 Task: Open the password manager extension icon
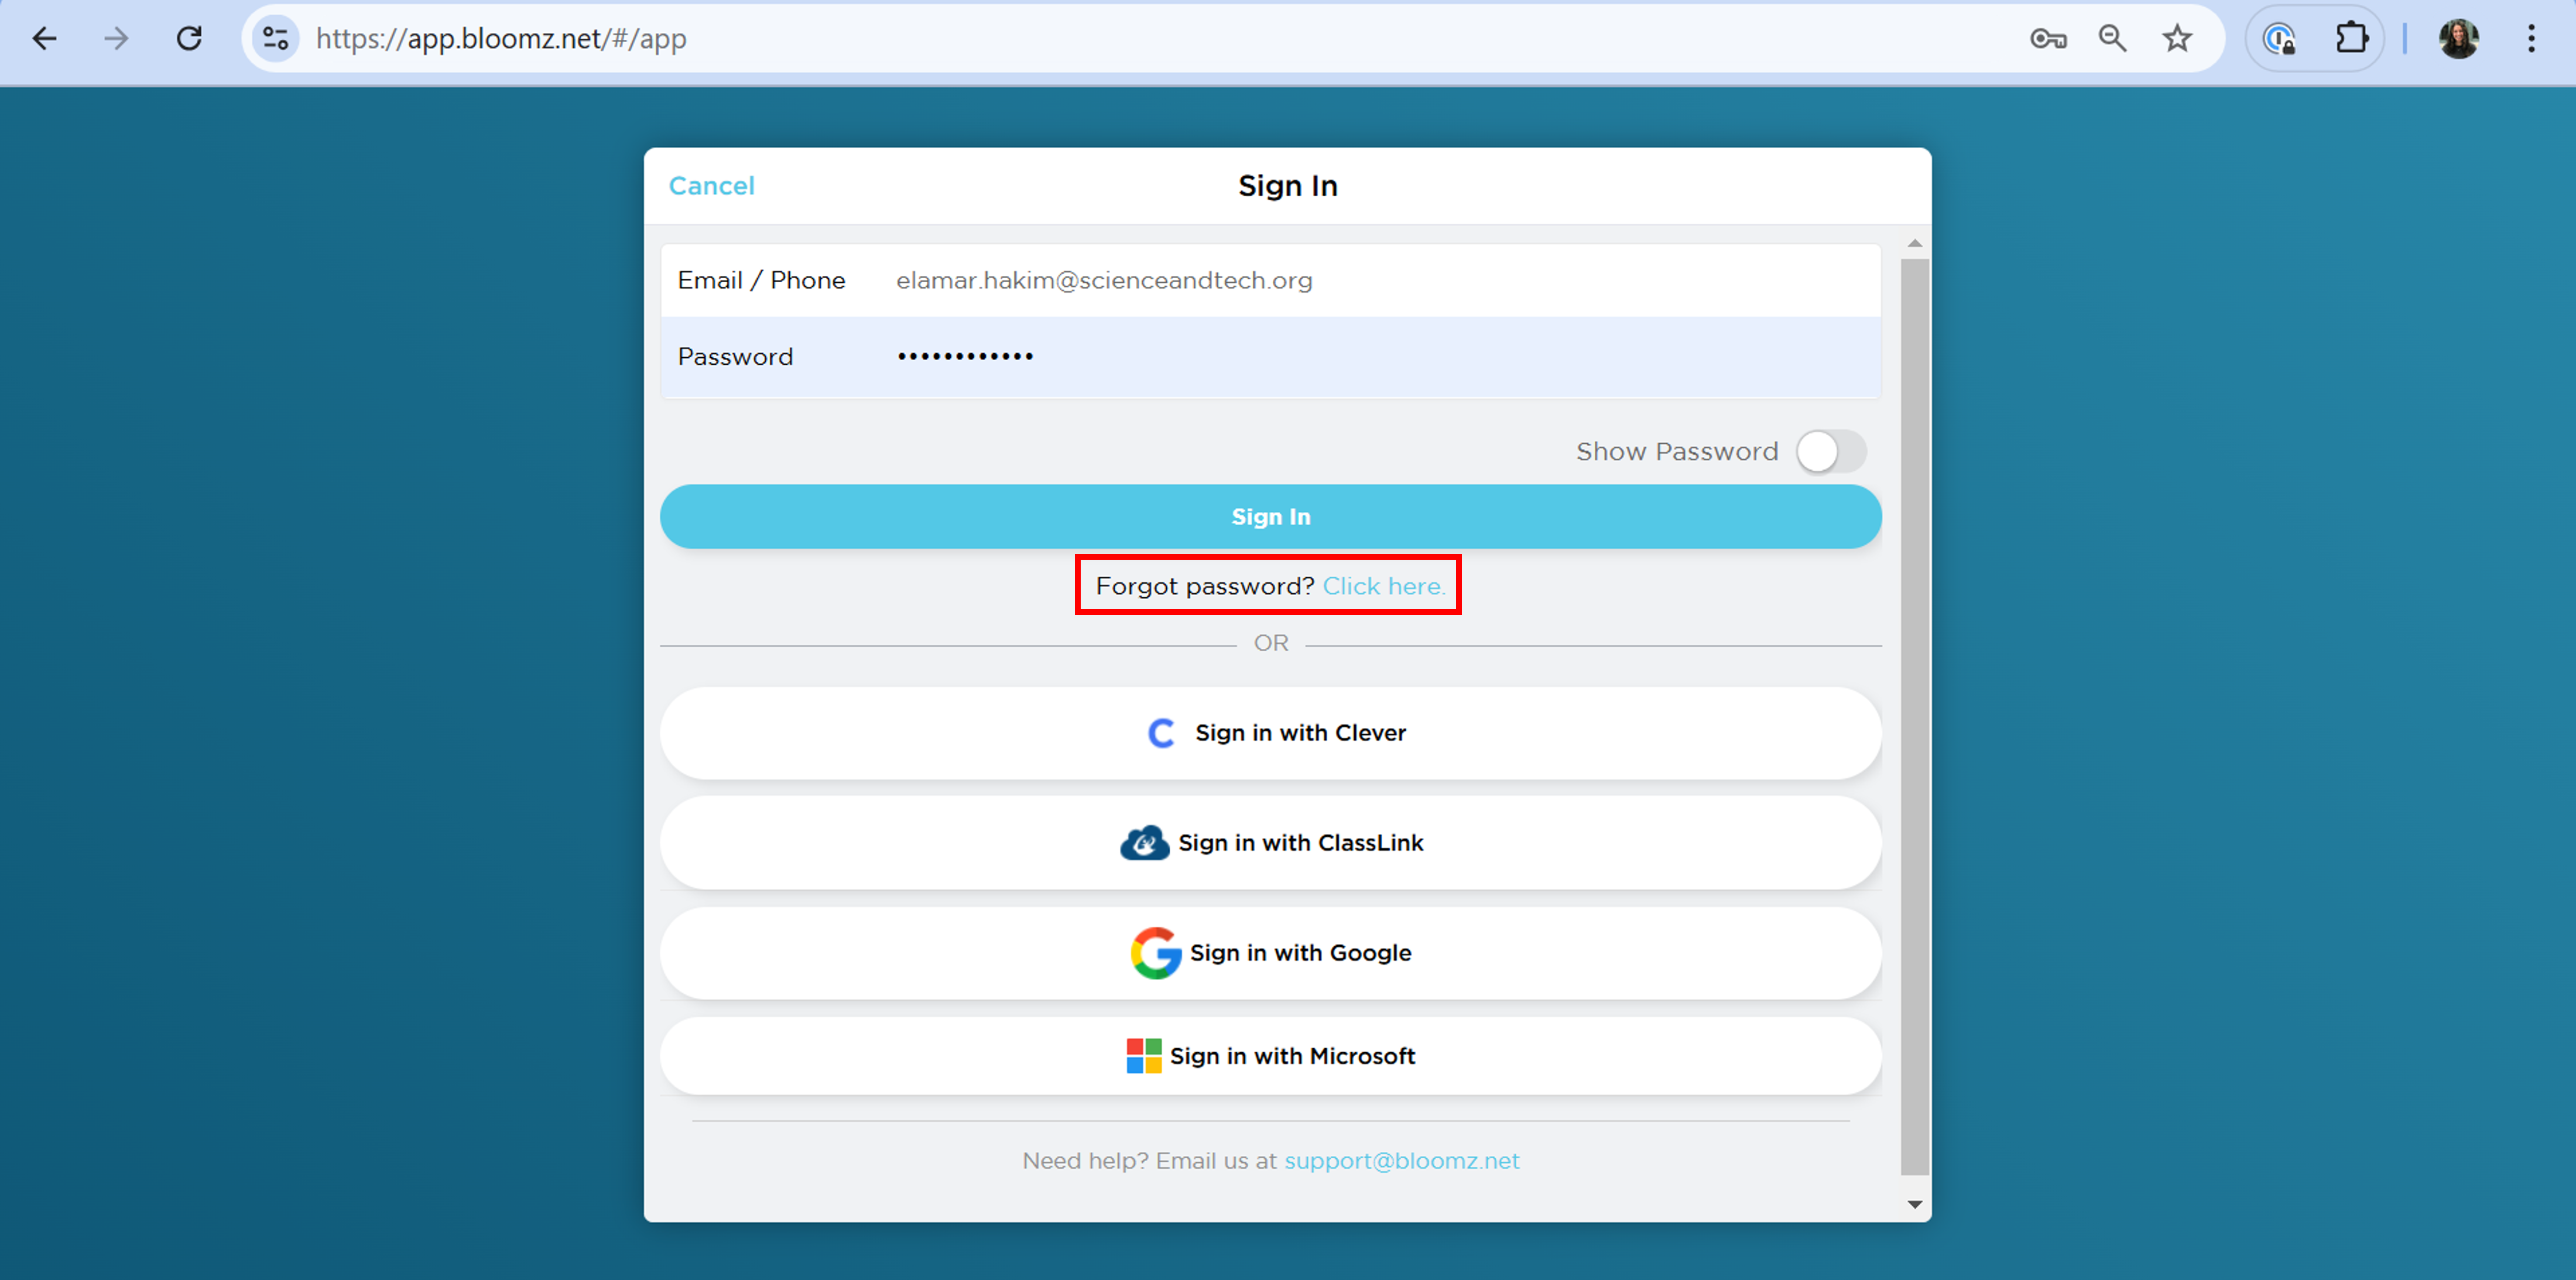(x=2280, y=39)
